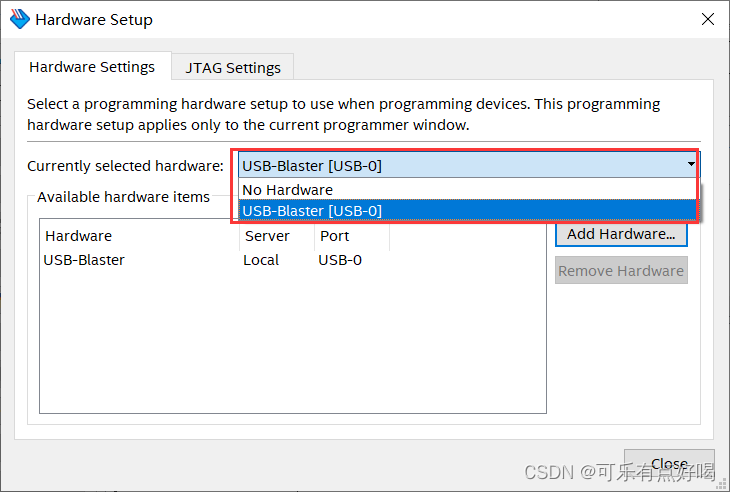The width and height of the screenshot is (730, 492).
Task: Click the Add Hardware button
Action: (x=621, y=234)
